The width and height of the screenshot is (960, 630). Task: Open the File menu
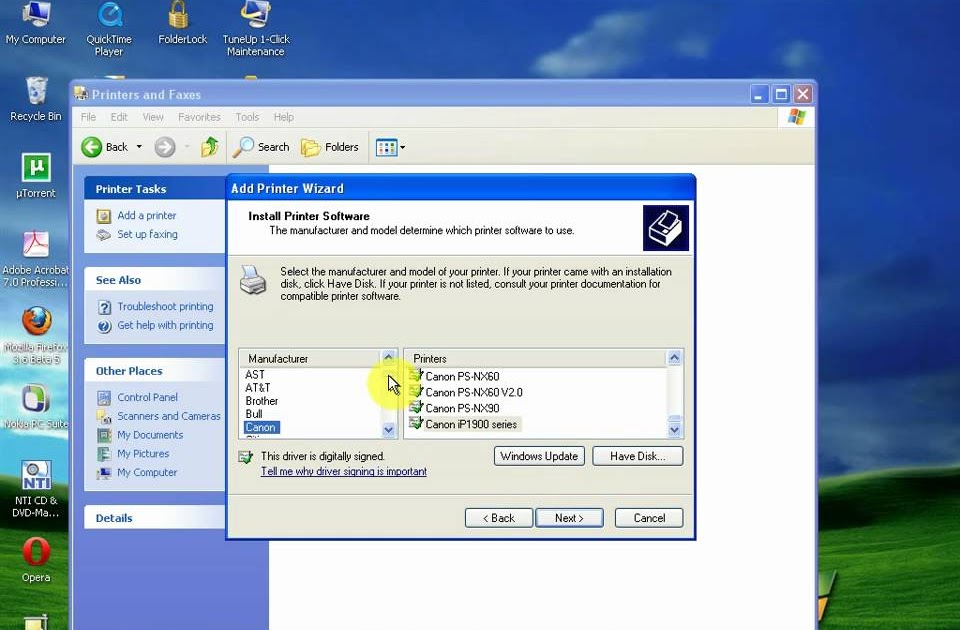click(88, 117)
